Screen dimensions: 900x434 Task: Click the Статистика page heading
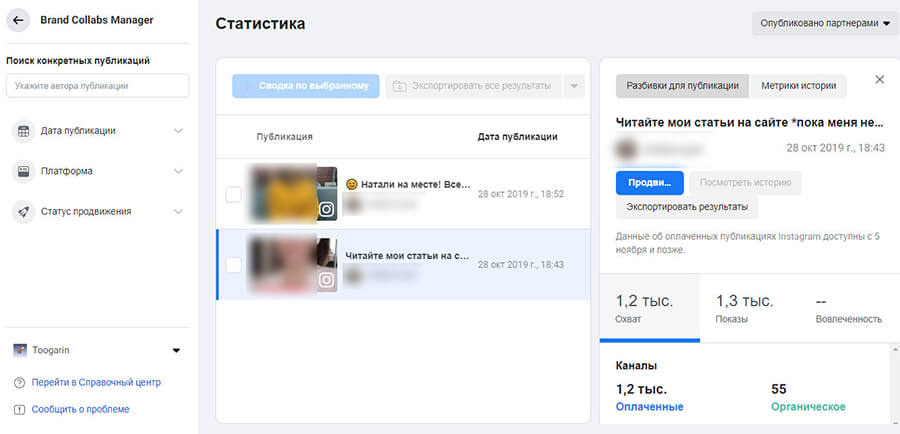pyautogui.click(x=261, y=24)
